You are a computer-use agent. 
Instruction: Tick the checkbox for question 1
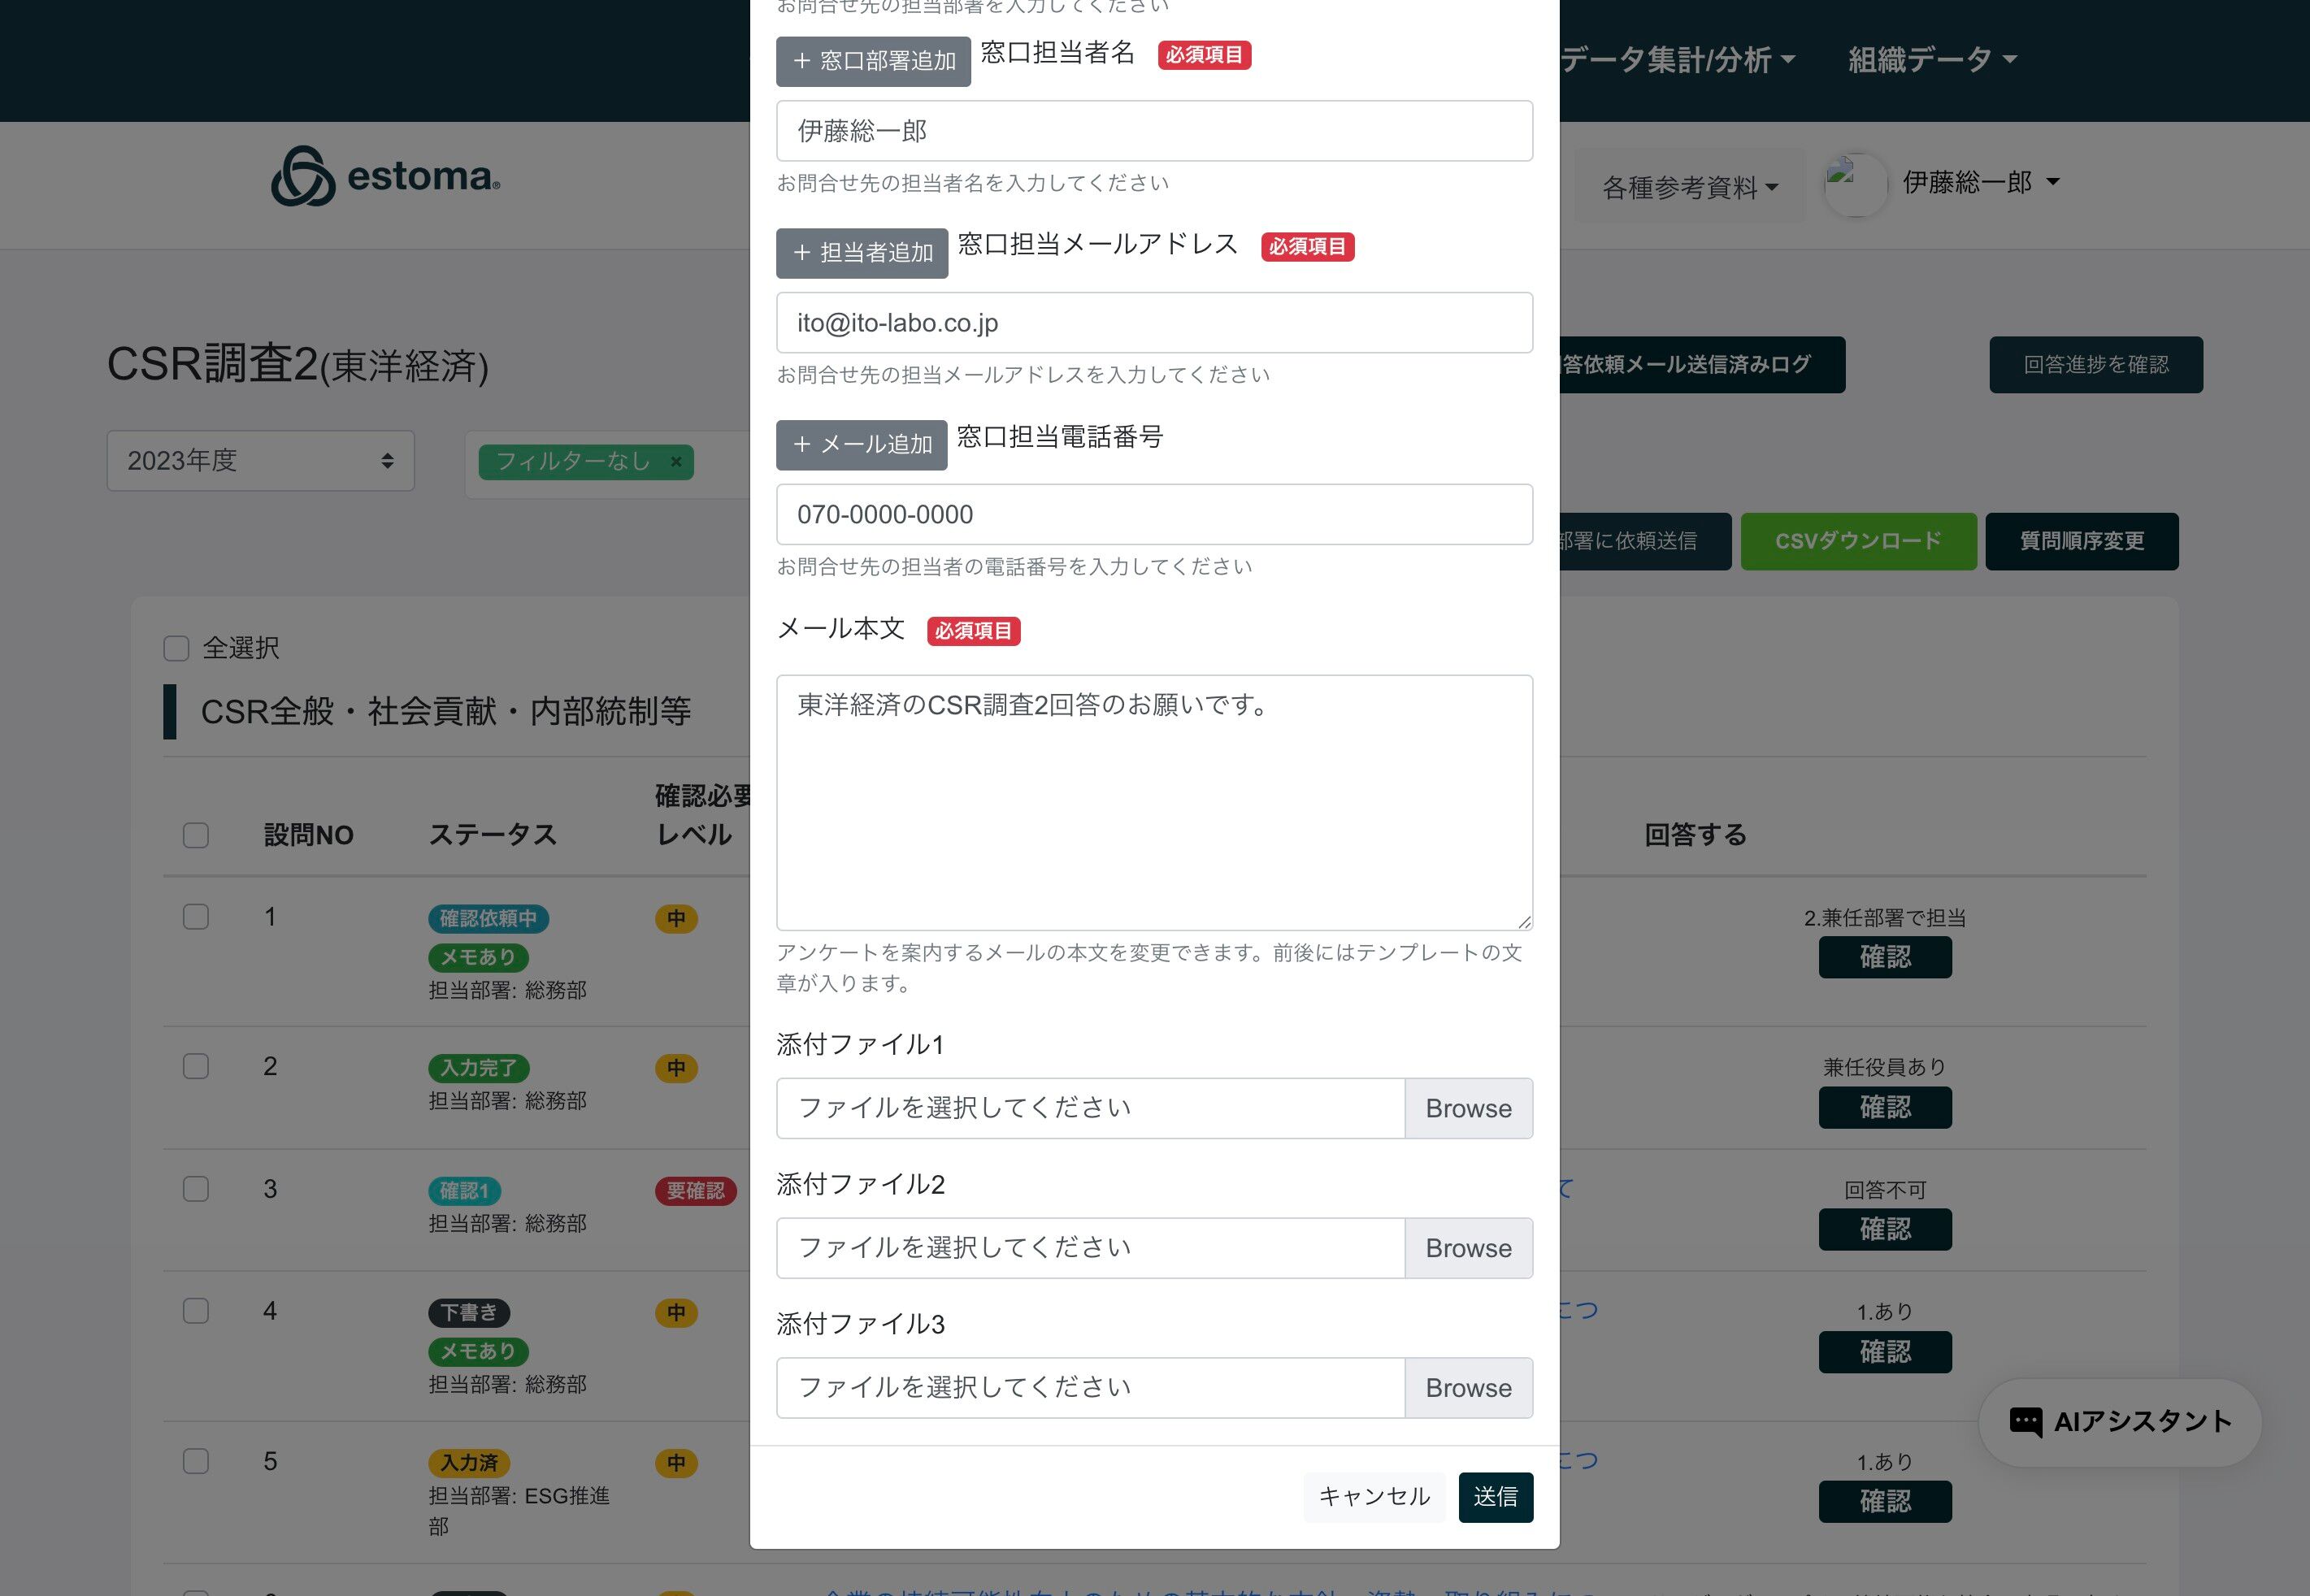pos(196,917)
